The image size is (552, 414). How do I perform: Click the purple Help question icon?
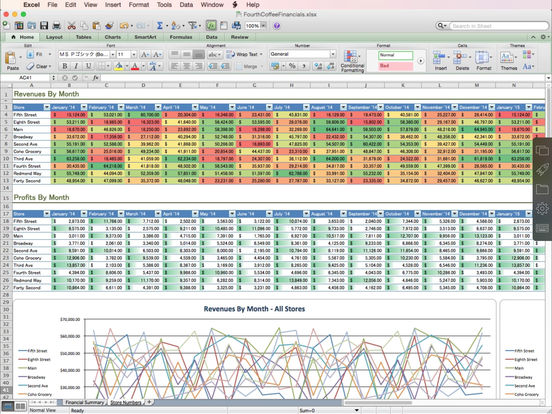point(277,25)
